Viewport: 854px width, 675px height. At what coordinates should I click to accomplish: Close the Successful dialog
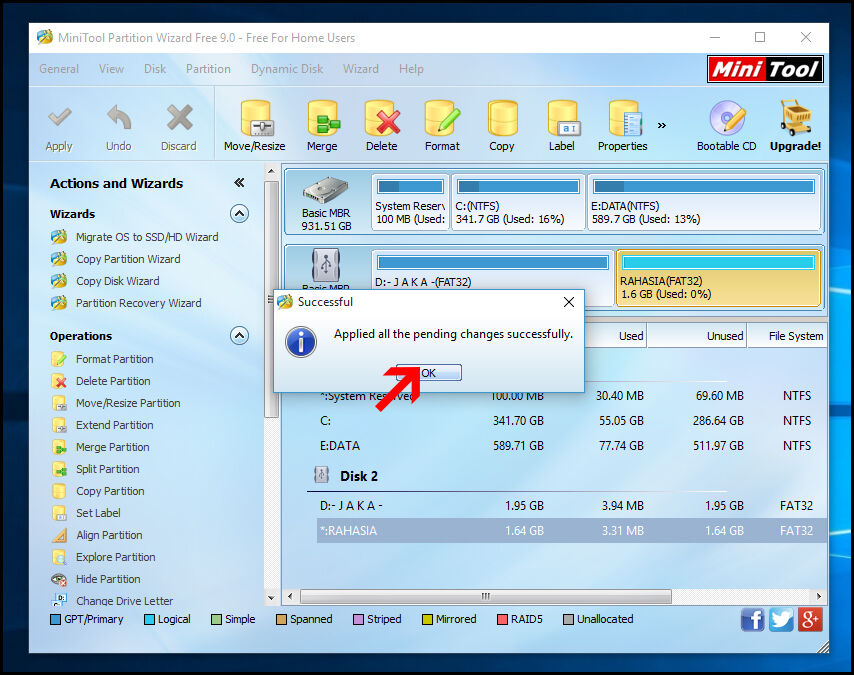coord(569,302)
